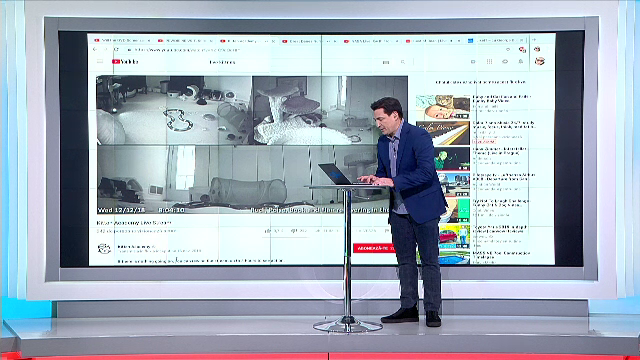The width and height of the screenshot is (640, 360).
Task: Click the YouTube logo
Action: pos(125,62)
